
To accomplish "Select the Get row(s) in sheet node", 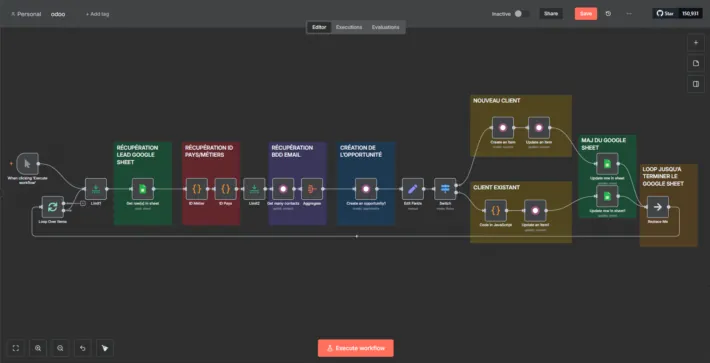I will [143, 189].
